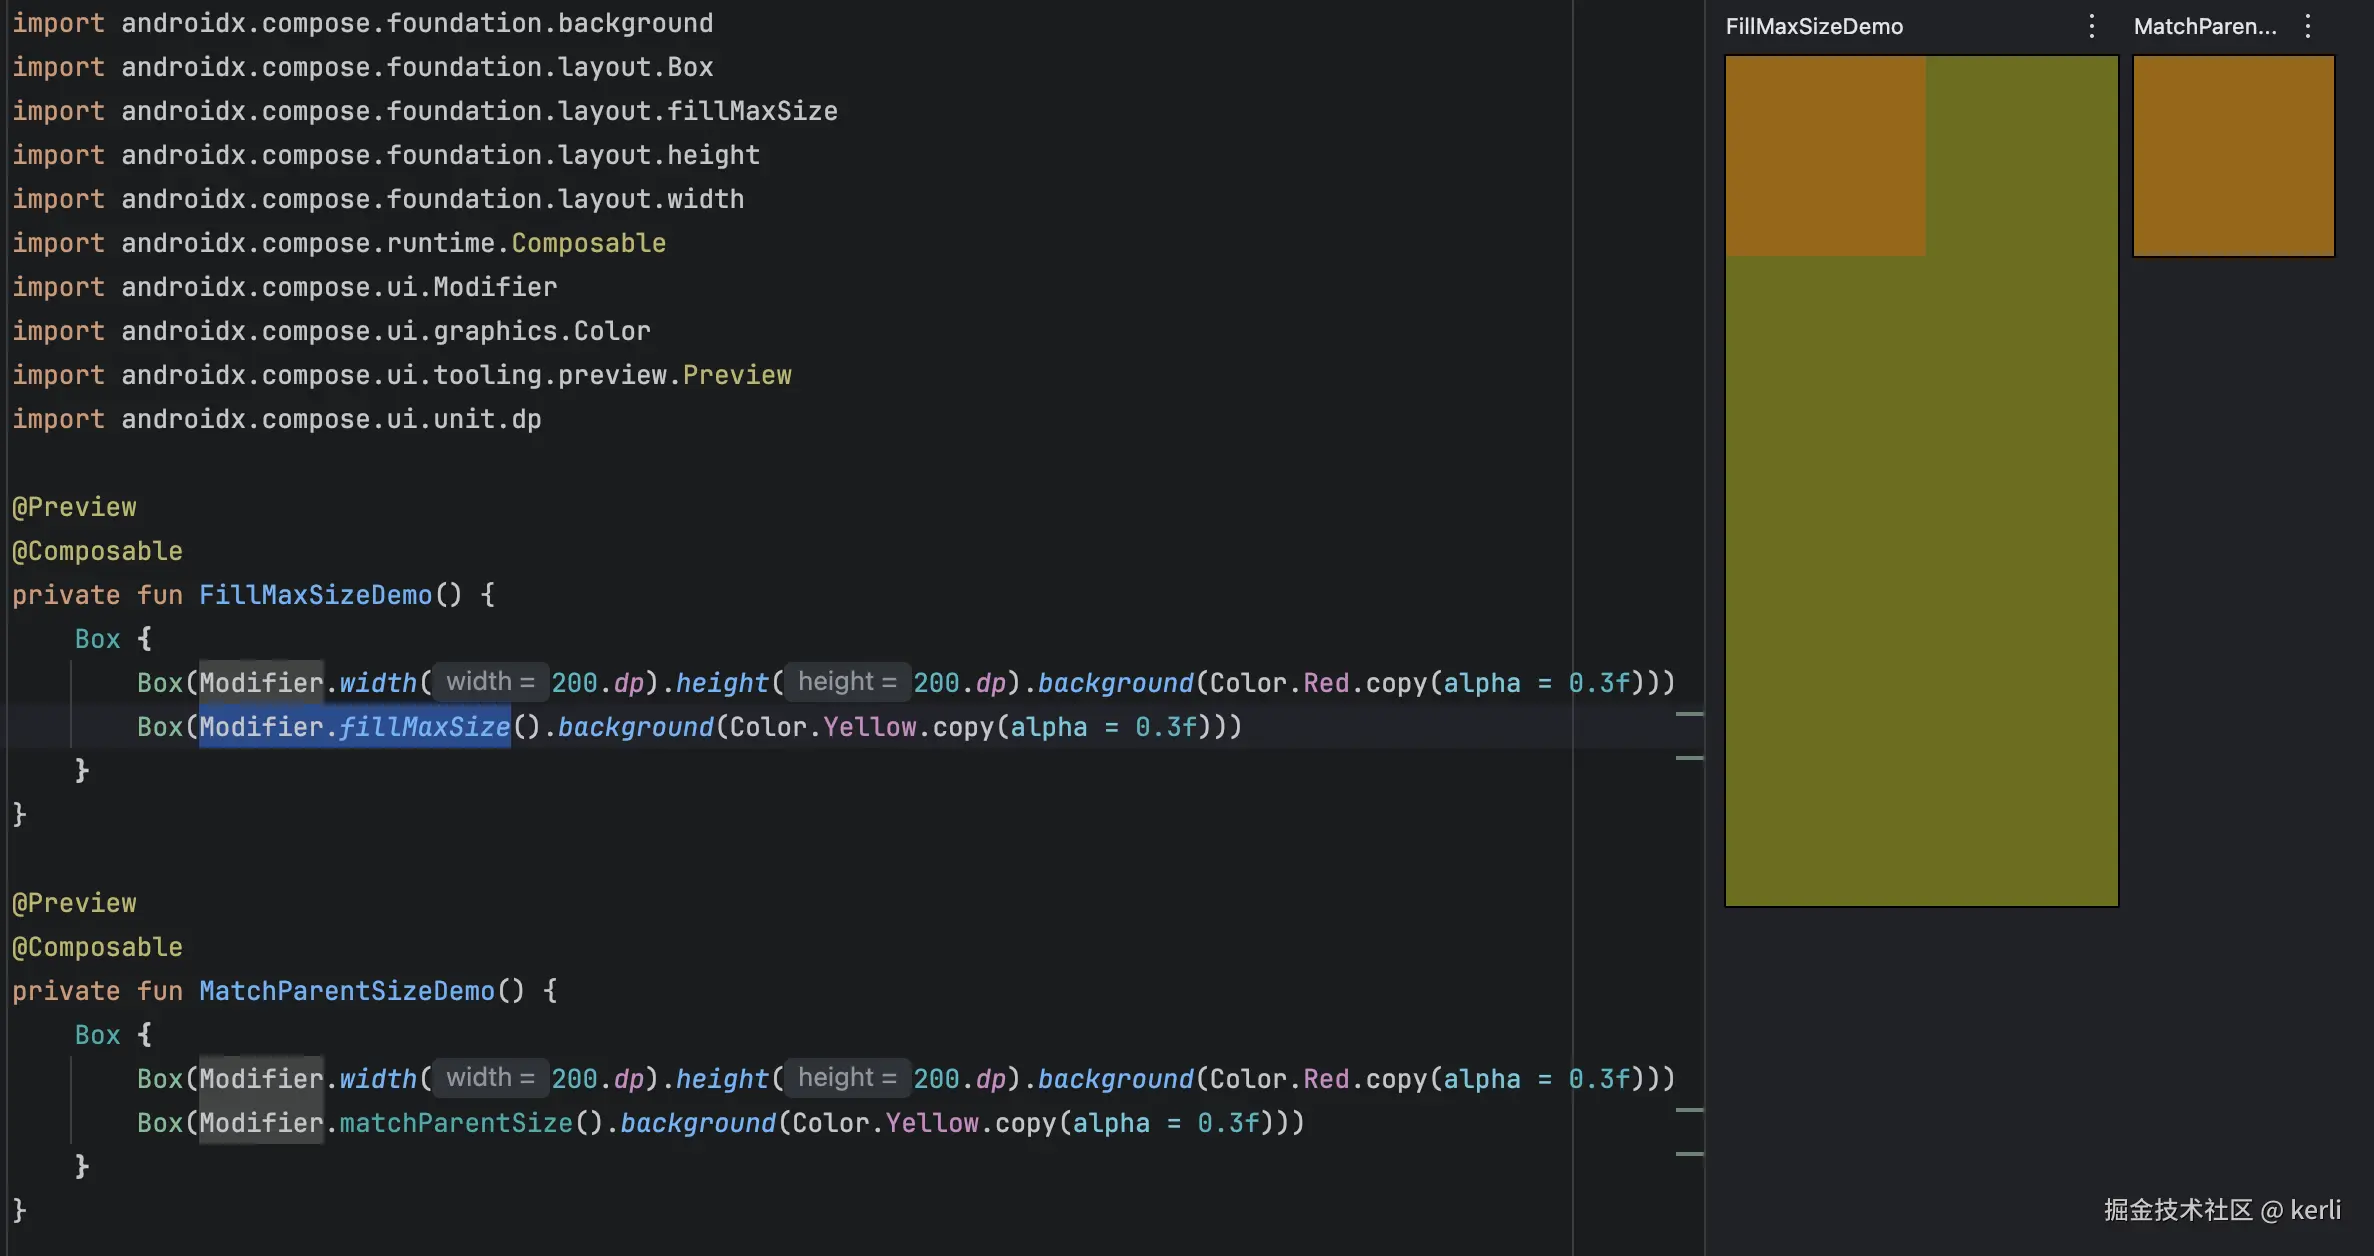2374x1256 pixels.
Task: Click orange square inside FillMaxSizeDemo preview
Action: (x=1825, y=156)
